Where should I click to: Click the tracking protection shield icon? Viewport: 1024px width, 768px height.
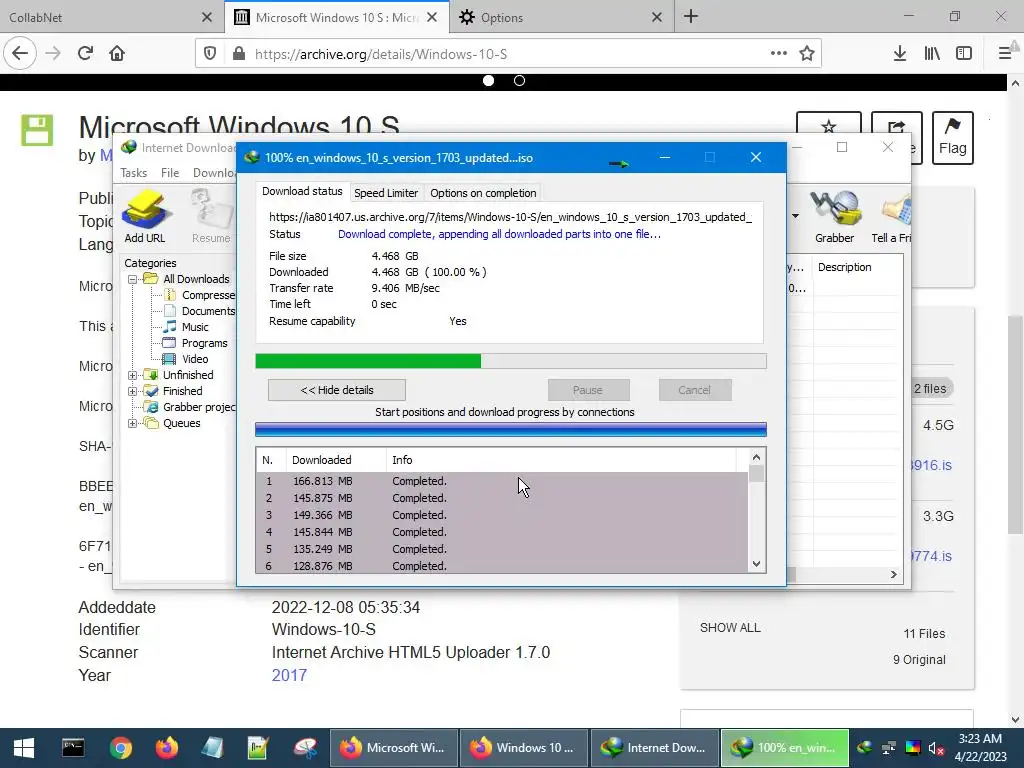pos(210,54)
